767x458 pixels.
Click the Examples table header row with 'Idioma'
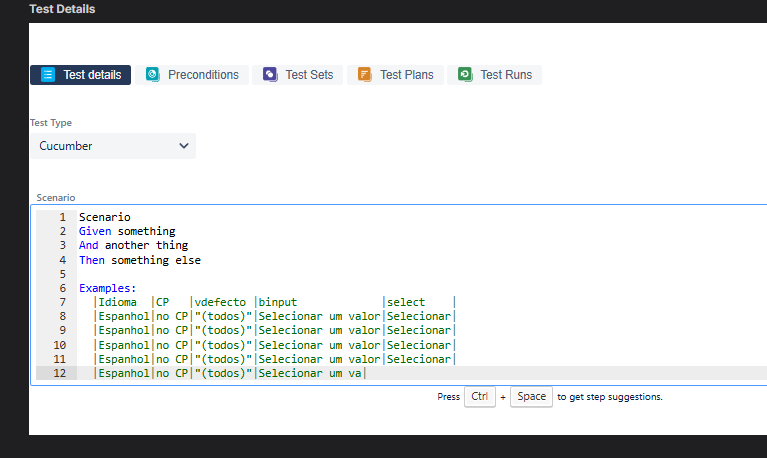click(118, 302)
